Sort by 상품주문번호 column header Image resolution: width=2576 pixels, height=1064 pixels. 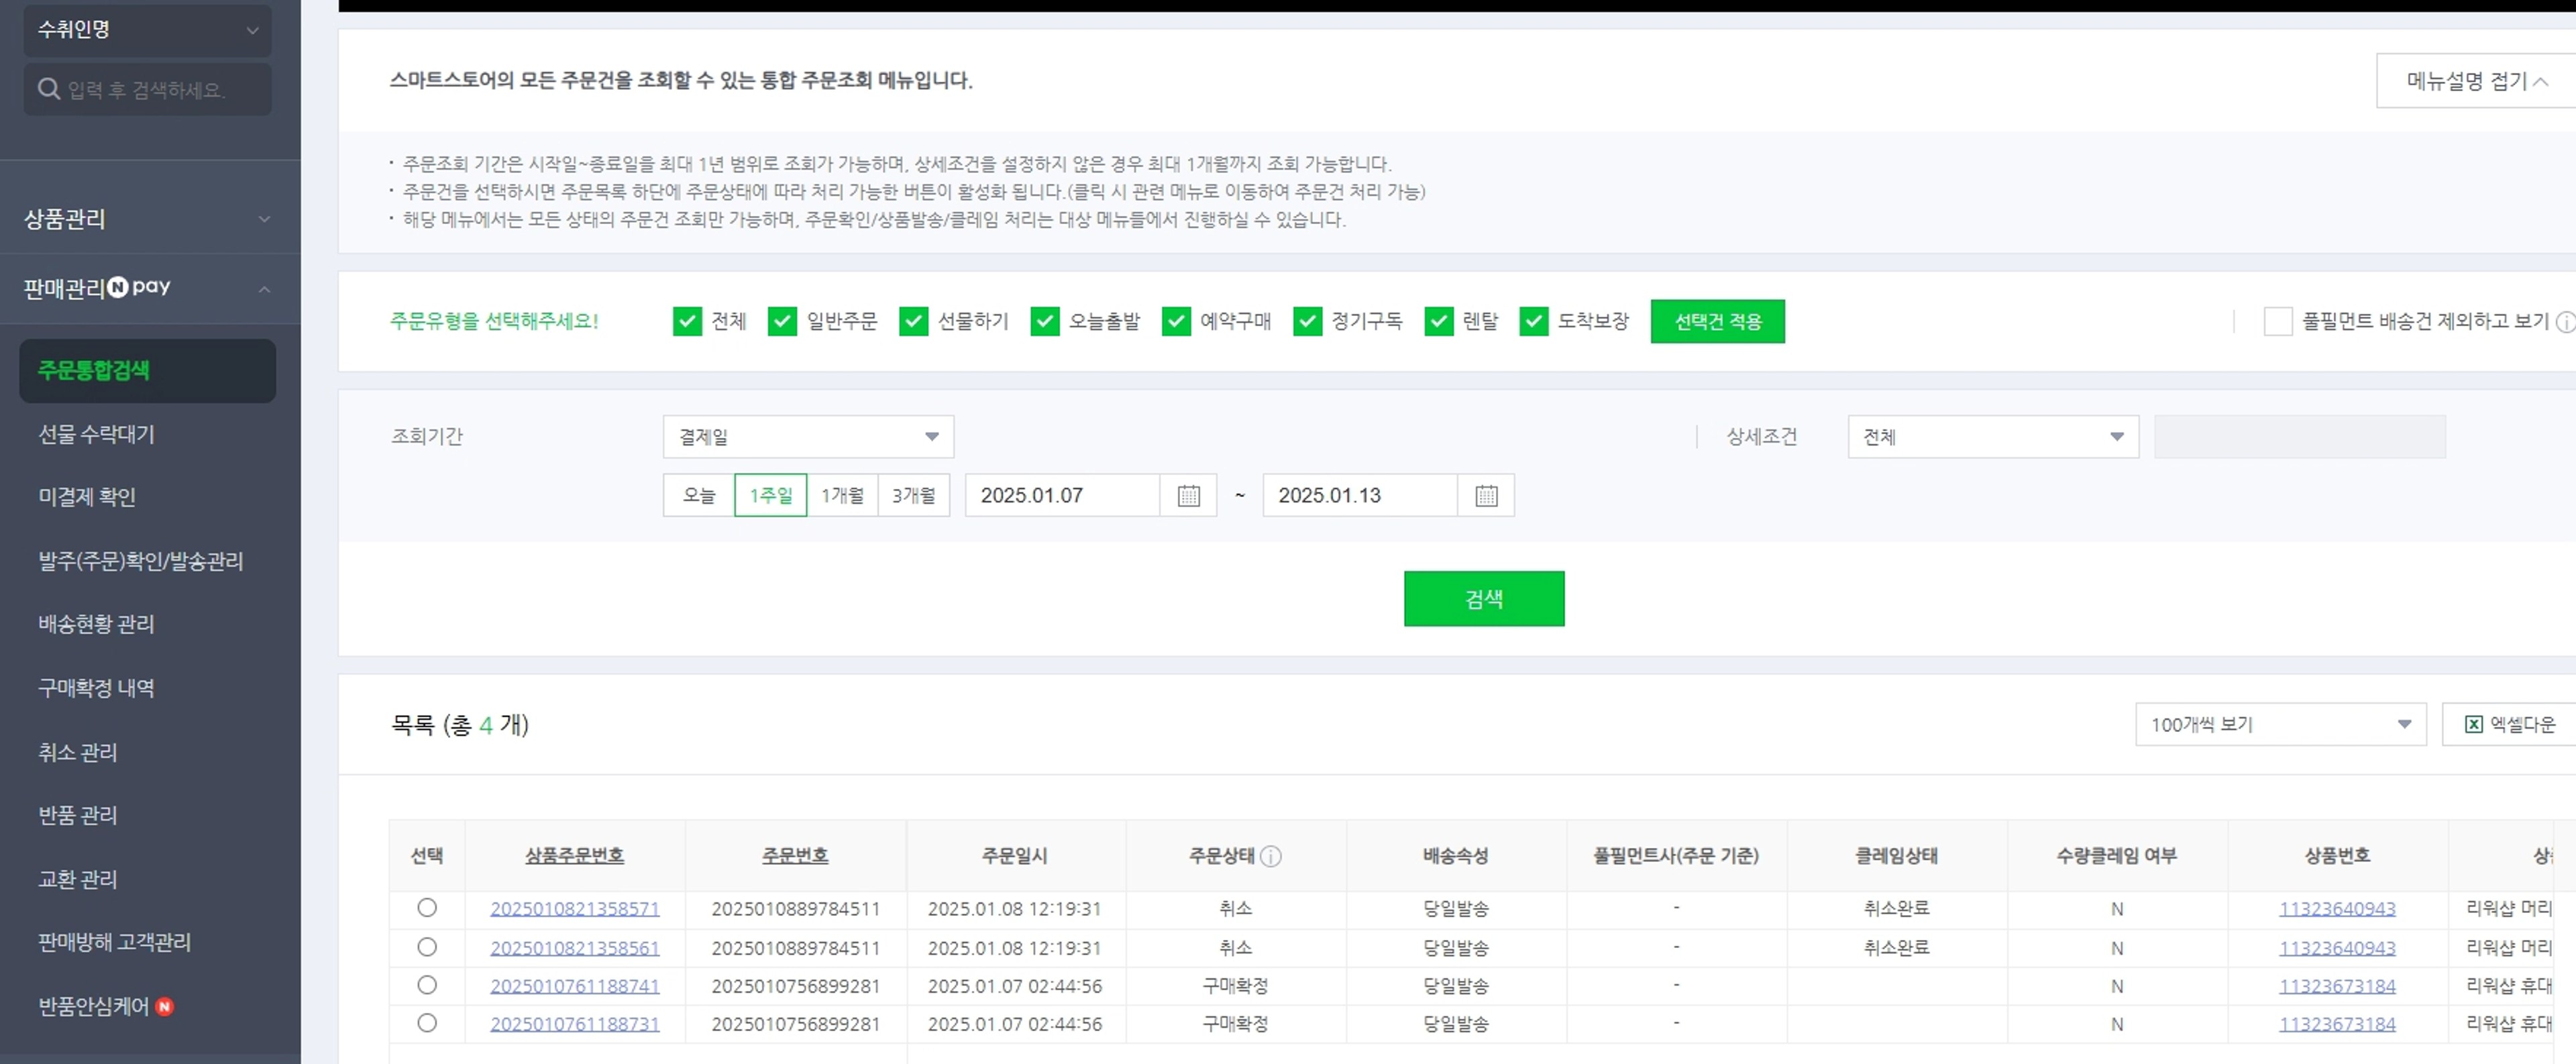click(575, 856)
